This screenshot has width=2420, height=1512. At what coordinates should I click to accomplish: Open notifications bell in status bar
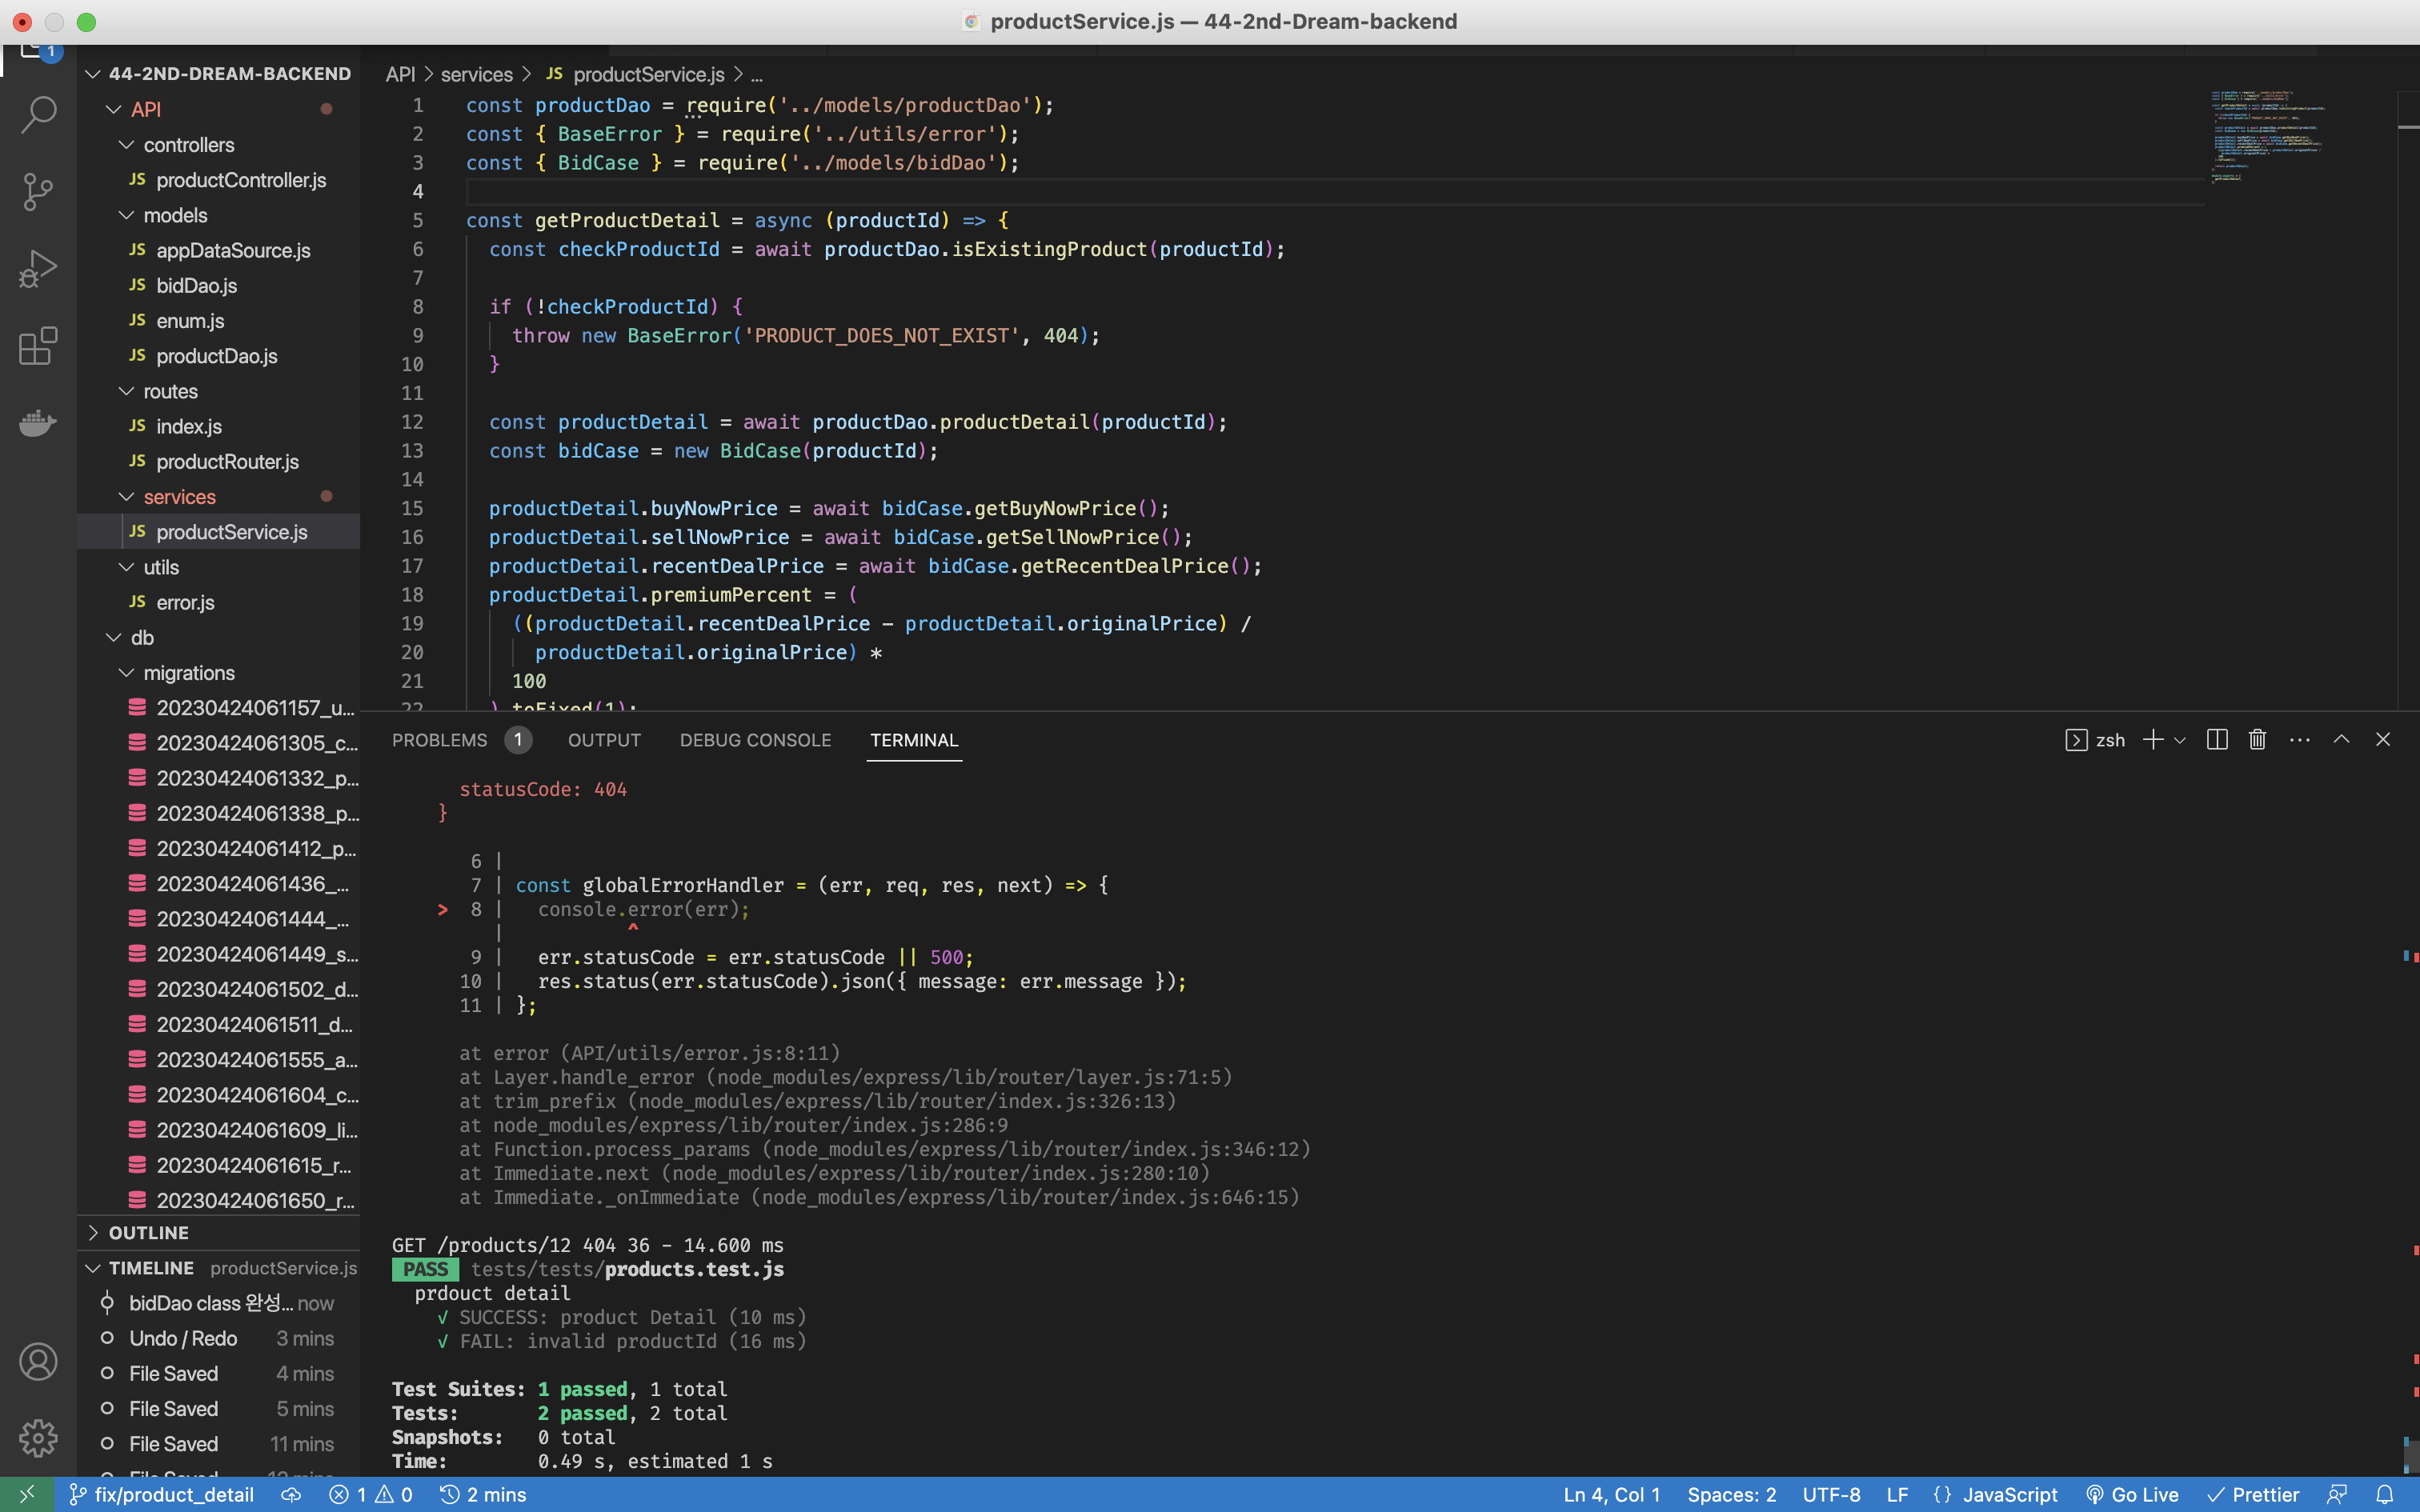(2385, 1494)
